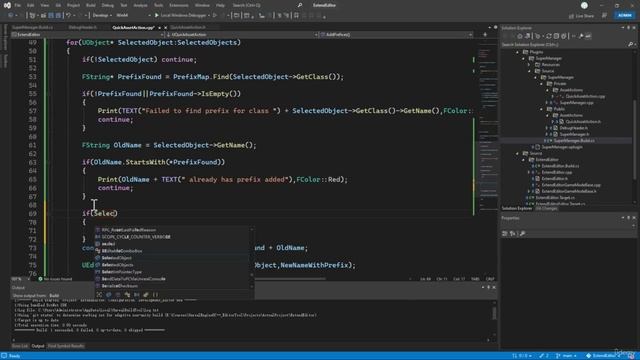Open AddPrefixes() member dropdown

(396, 35)
